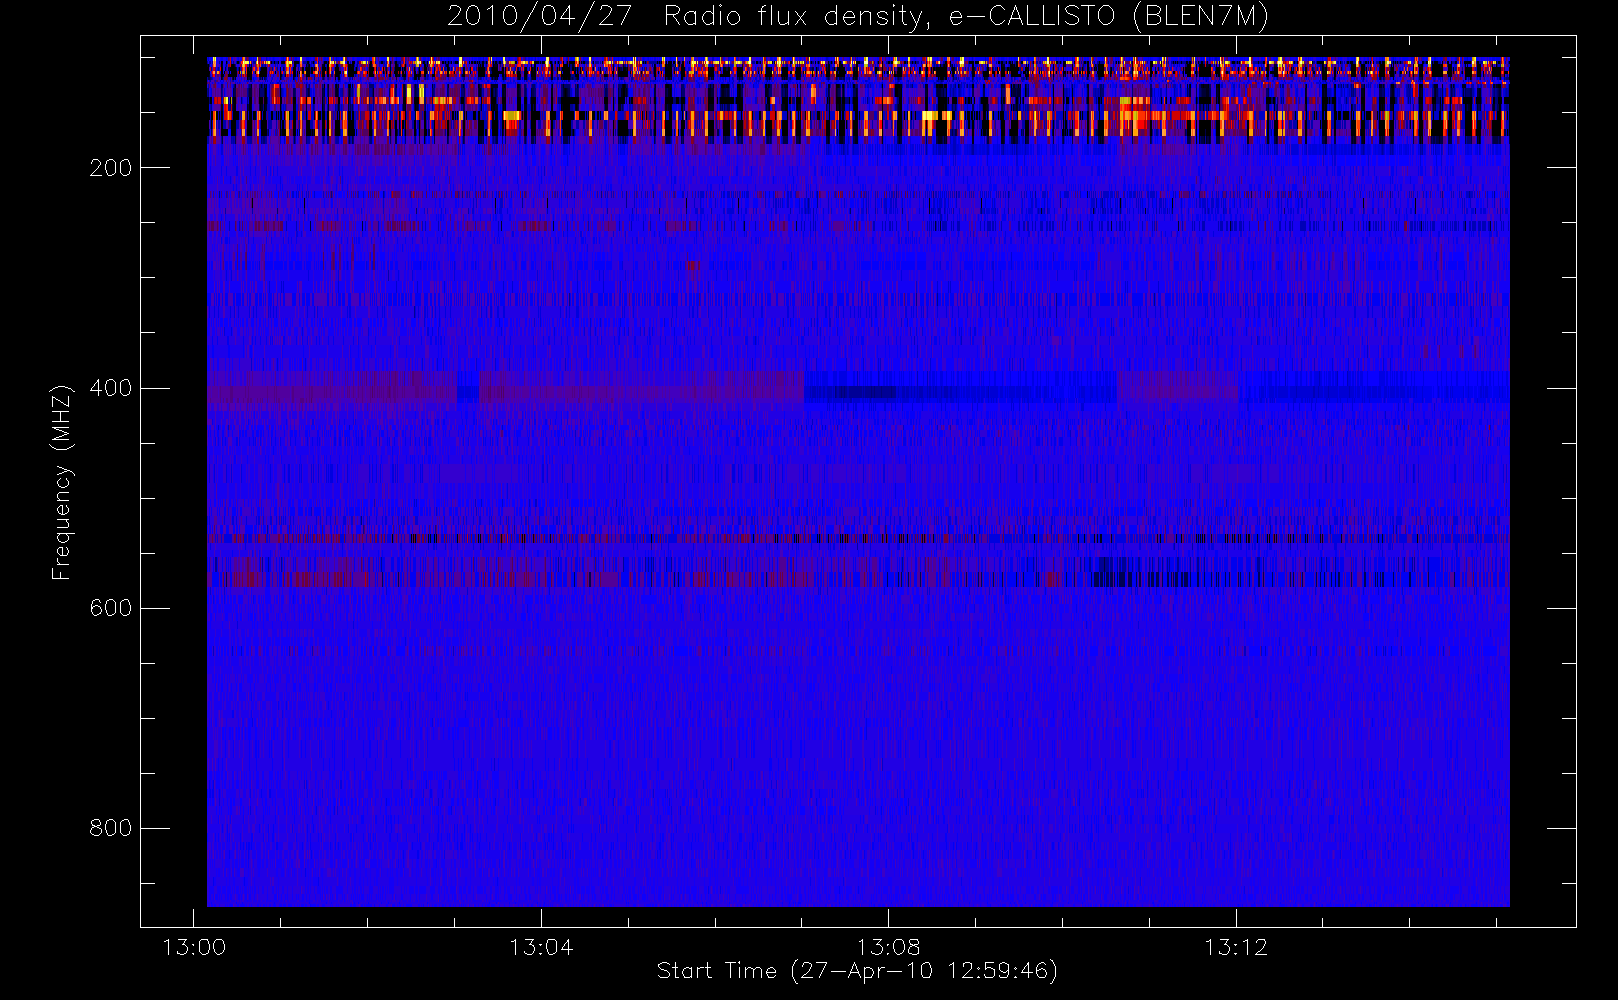Click the 'Frequency (MHZ)' axis label
The image size is (1618, 1000).
(x=62, y=482)
